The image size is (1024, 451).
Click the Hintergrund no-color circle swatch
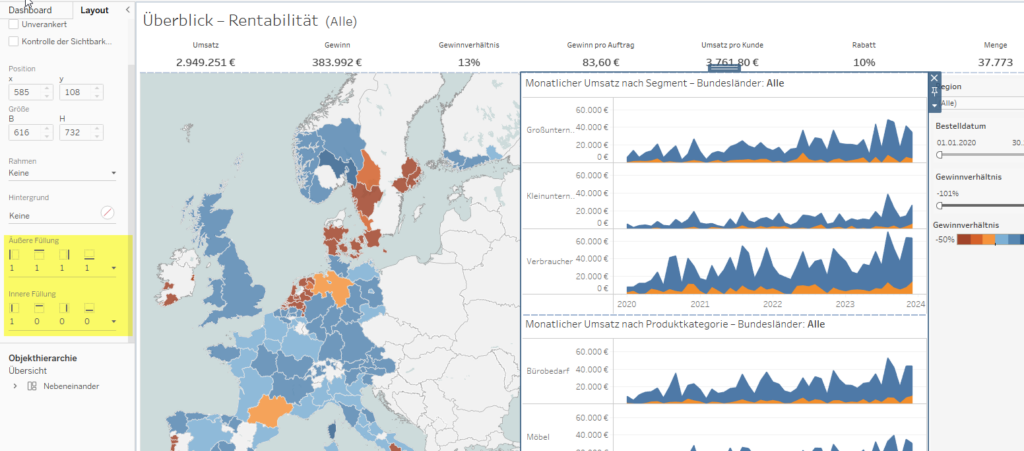108,213
